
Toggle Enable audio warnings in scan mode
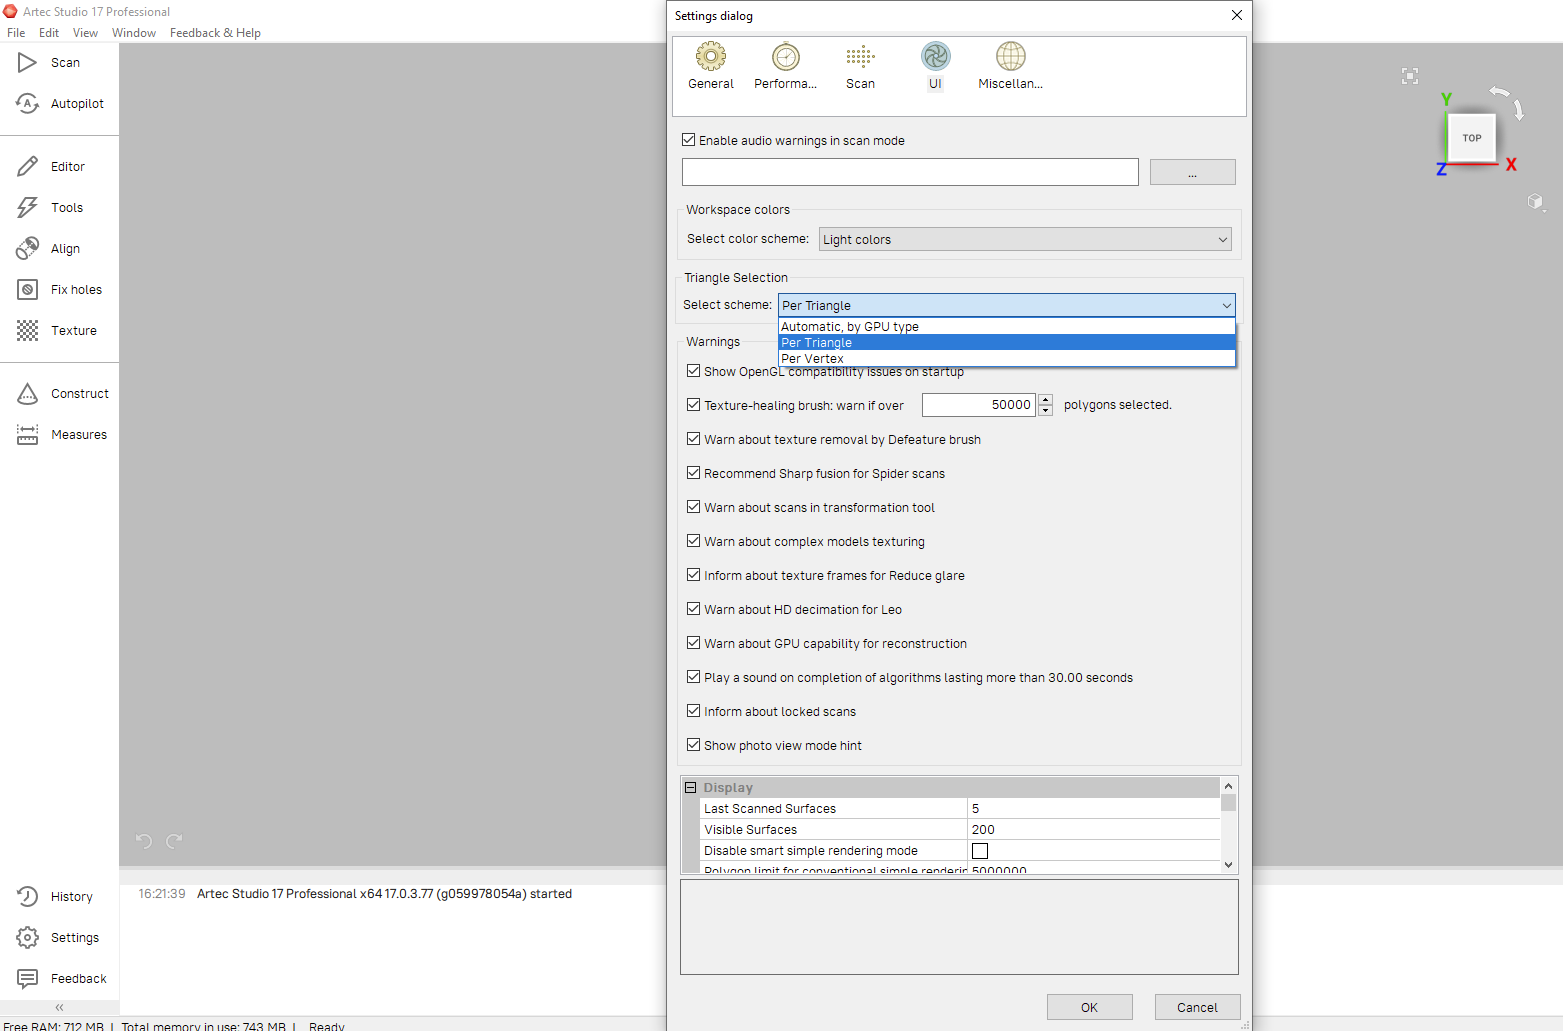point(689,140)
